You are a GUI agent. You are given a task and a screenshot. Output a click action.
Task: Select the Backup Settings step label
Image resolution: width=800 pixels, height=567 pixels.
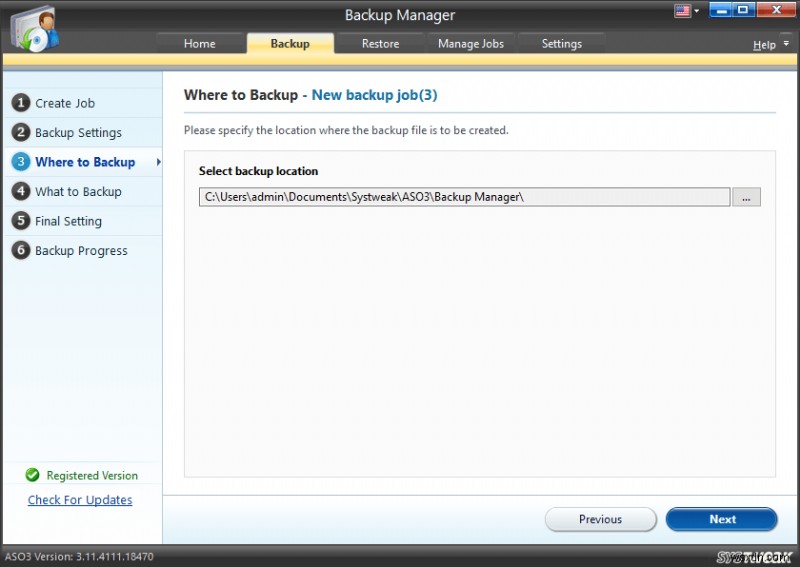tap(79, 133)
